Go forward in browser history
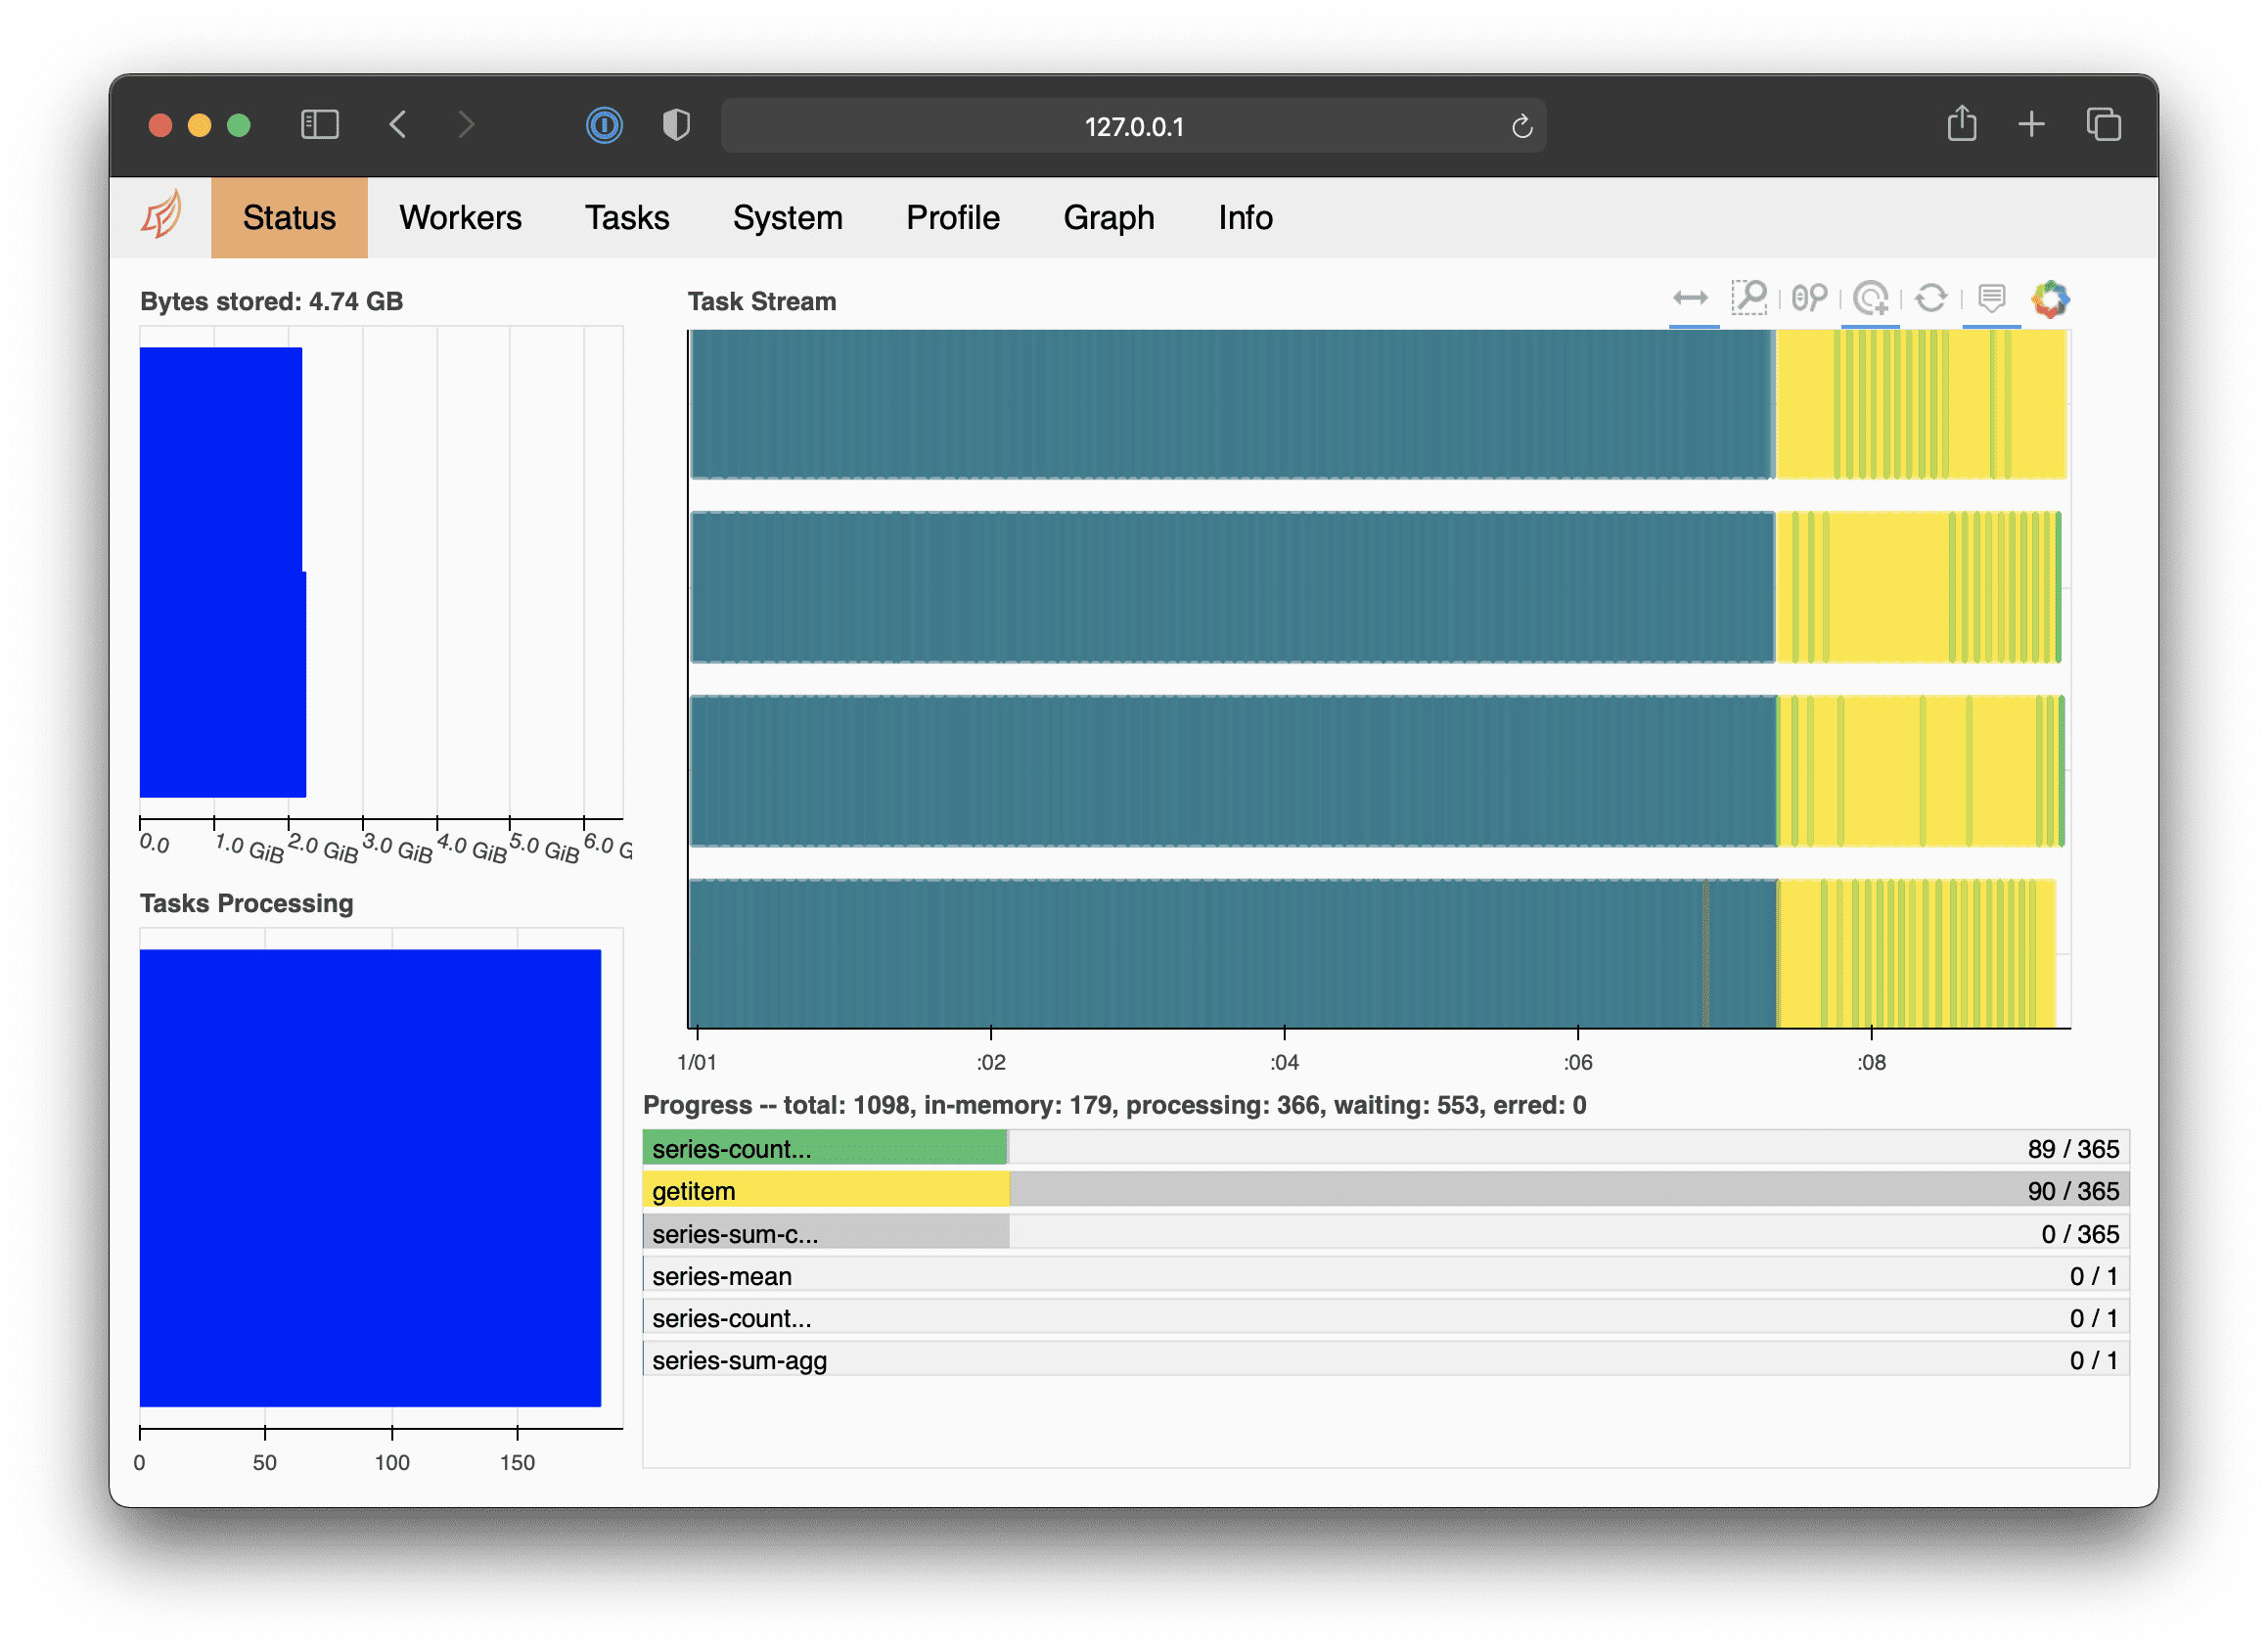 point(466,125)
